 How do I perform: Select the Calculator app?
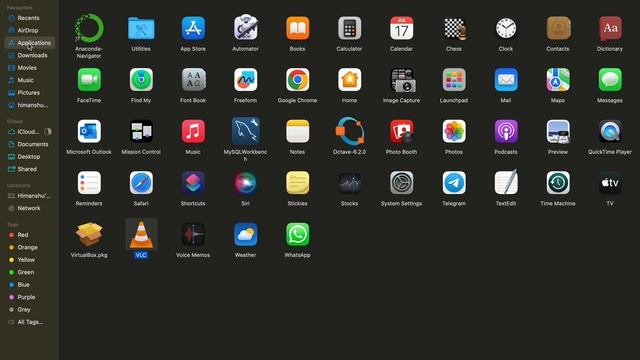[349, 28]
